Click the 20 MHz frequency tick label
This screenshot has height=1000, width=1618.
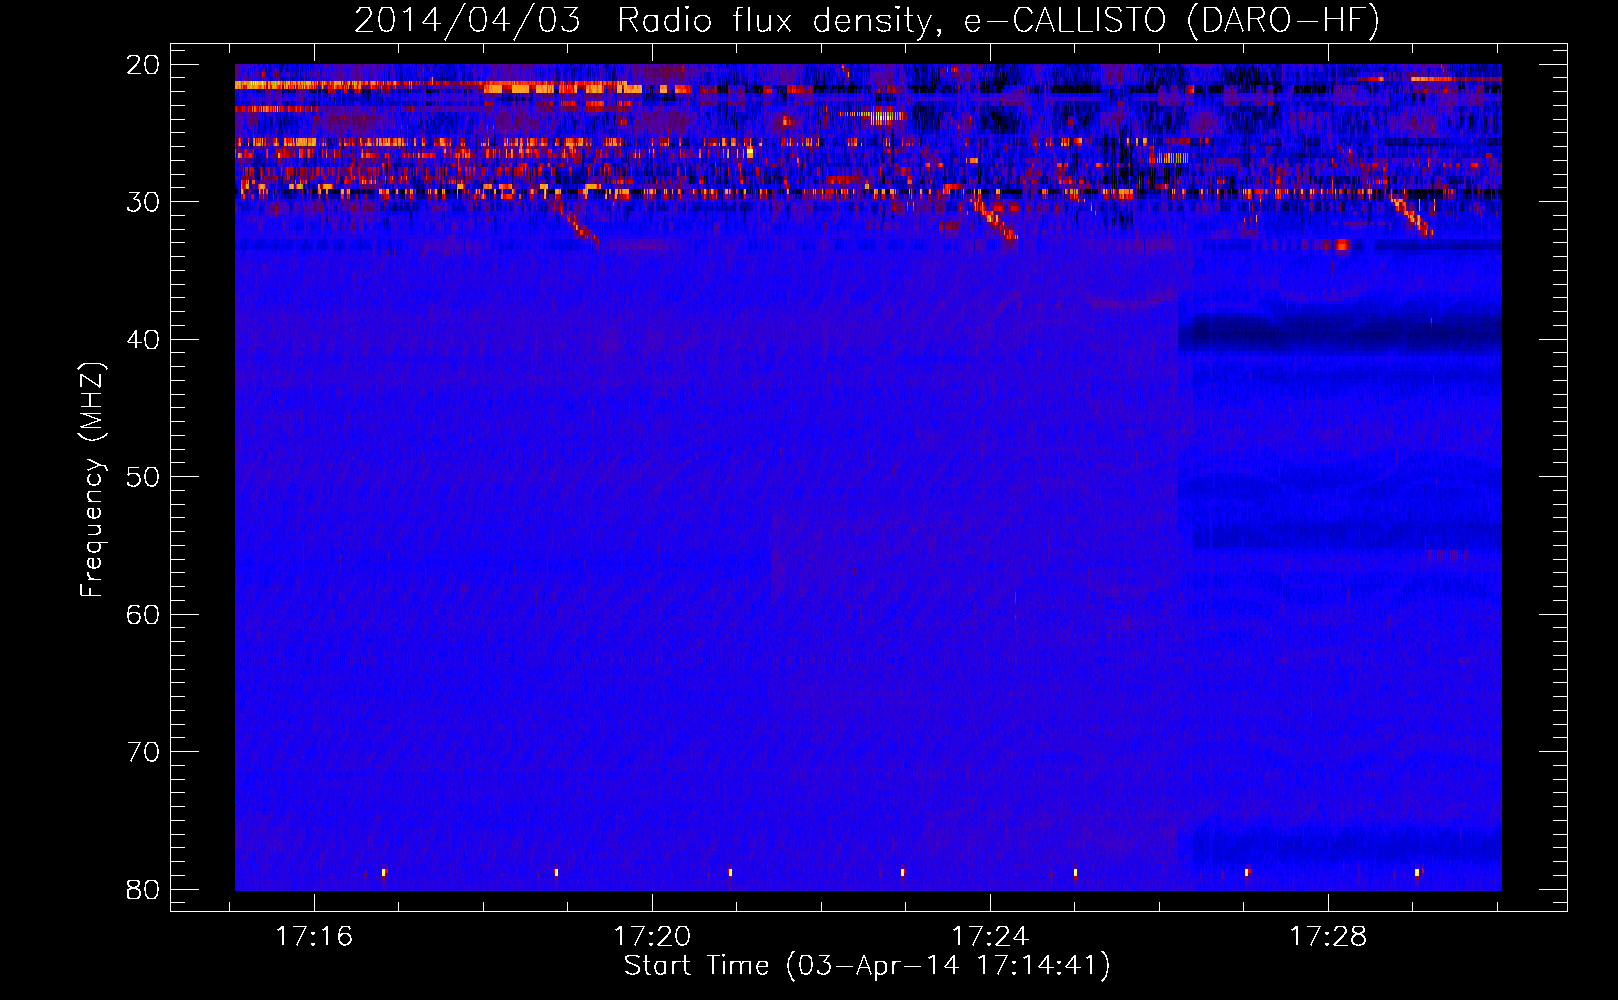click(143, 65)
